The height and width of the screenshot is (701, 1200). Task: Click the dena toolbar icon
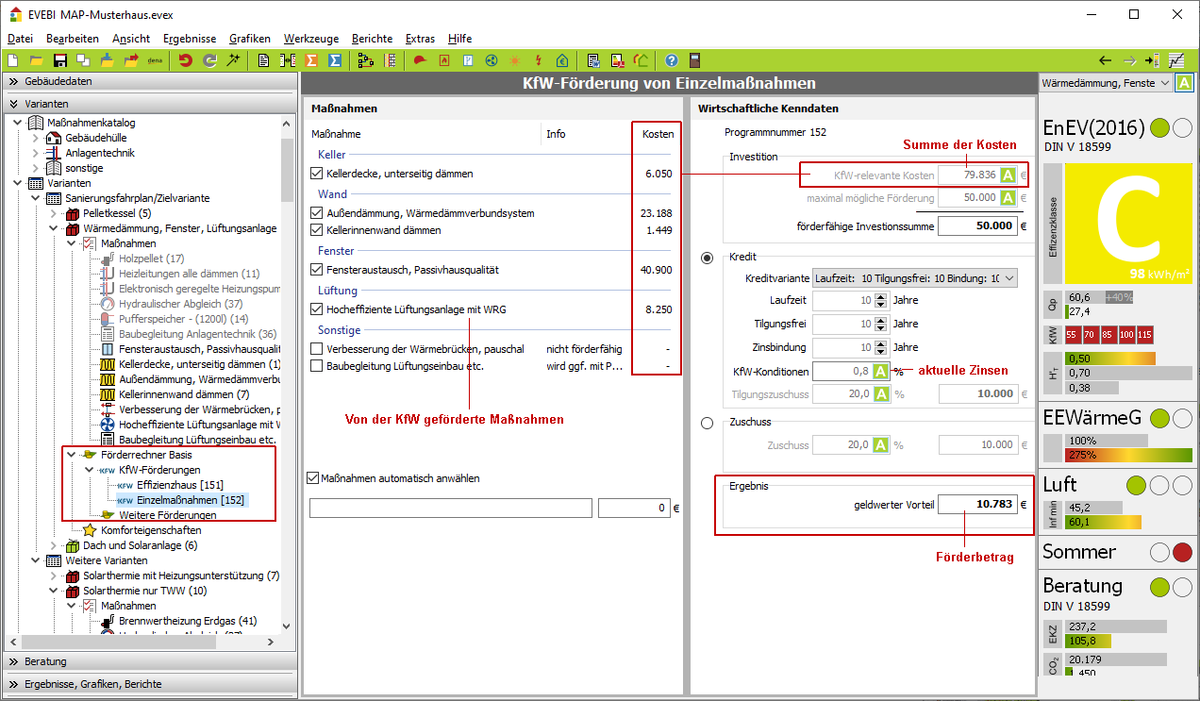click(155, 60)
